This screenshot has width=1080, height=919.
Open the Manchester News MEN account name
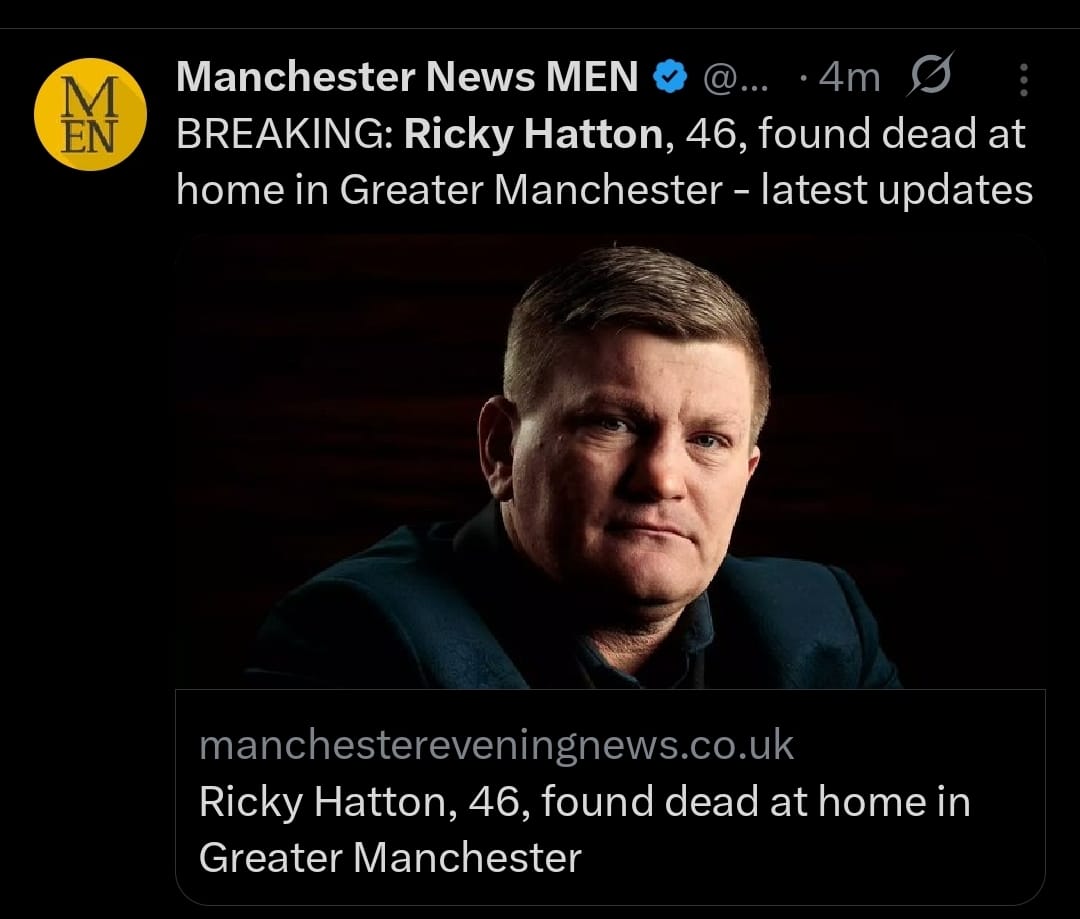[x=407, y=77]
